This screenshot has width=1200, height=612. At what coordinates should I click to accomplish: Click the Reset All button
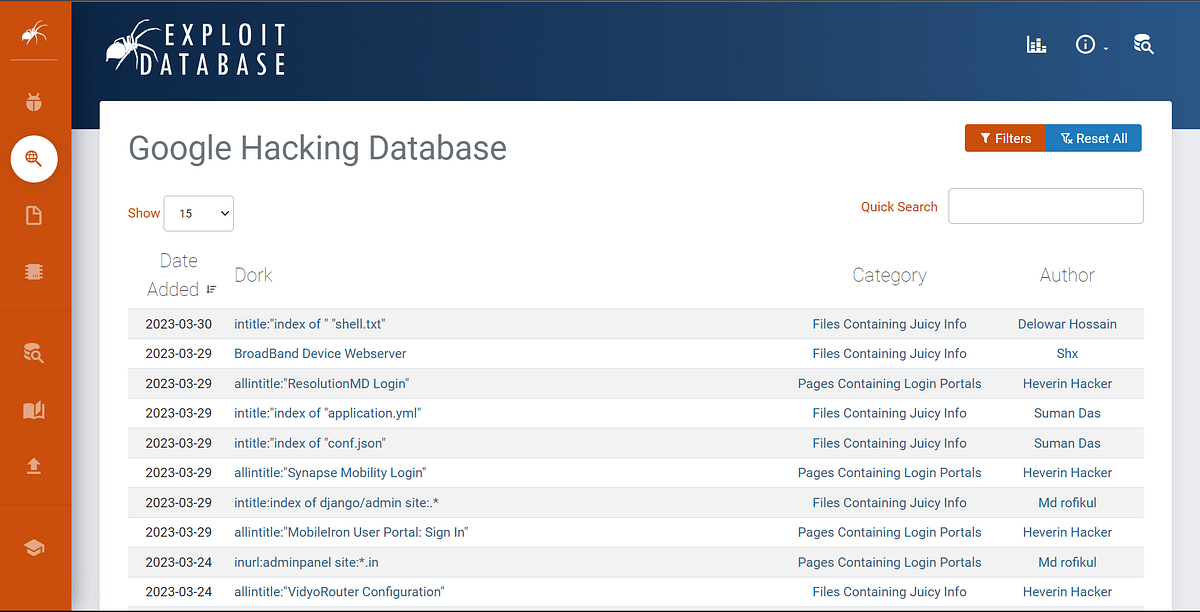pyautogui.click(x=1094, y=138)
